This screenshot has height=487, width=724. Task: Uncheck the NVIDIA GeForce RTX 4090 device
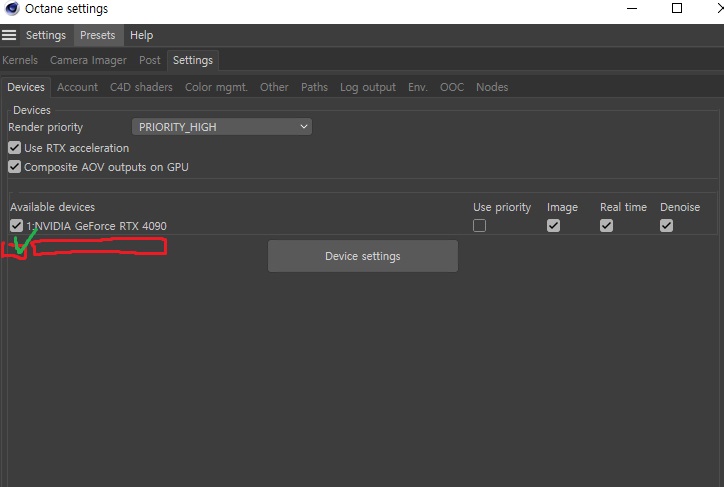(x=16, y=226)
